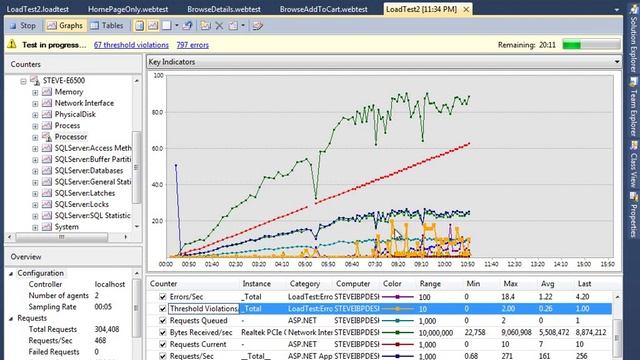The image size is (640, 360).
Task: Toggle the graph legend panel icon
Action: 153,26
